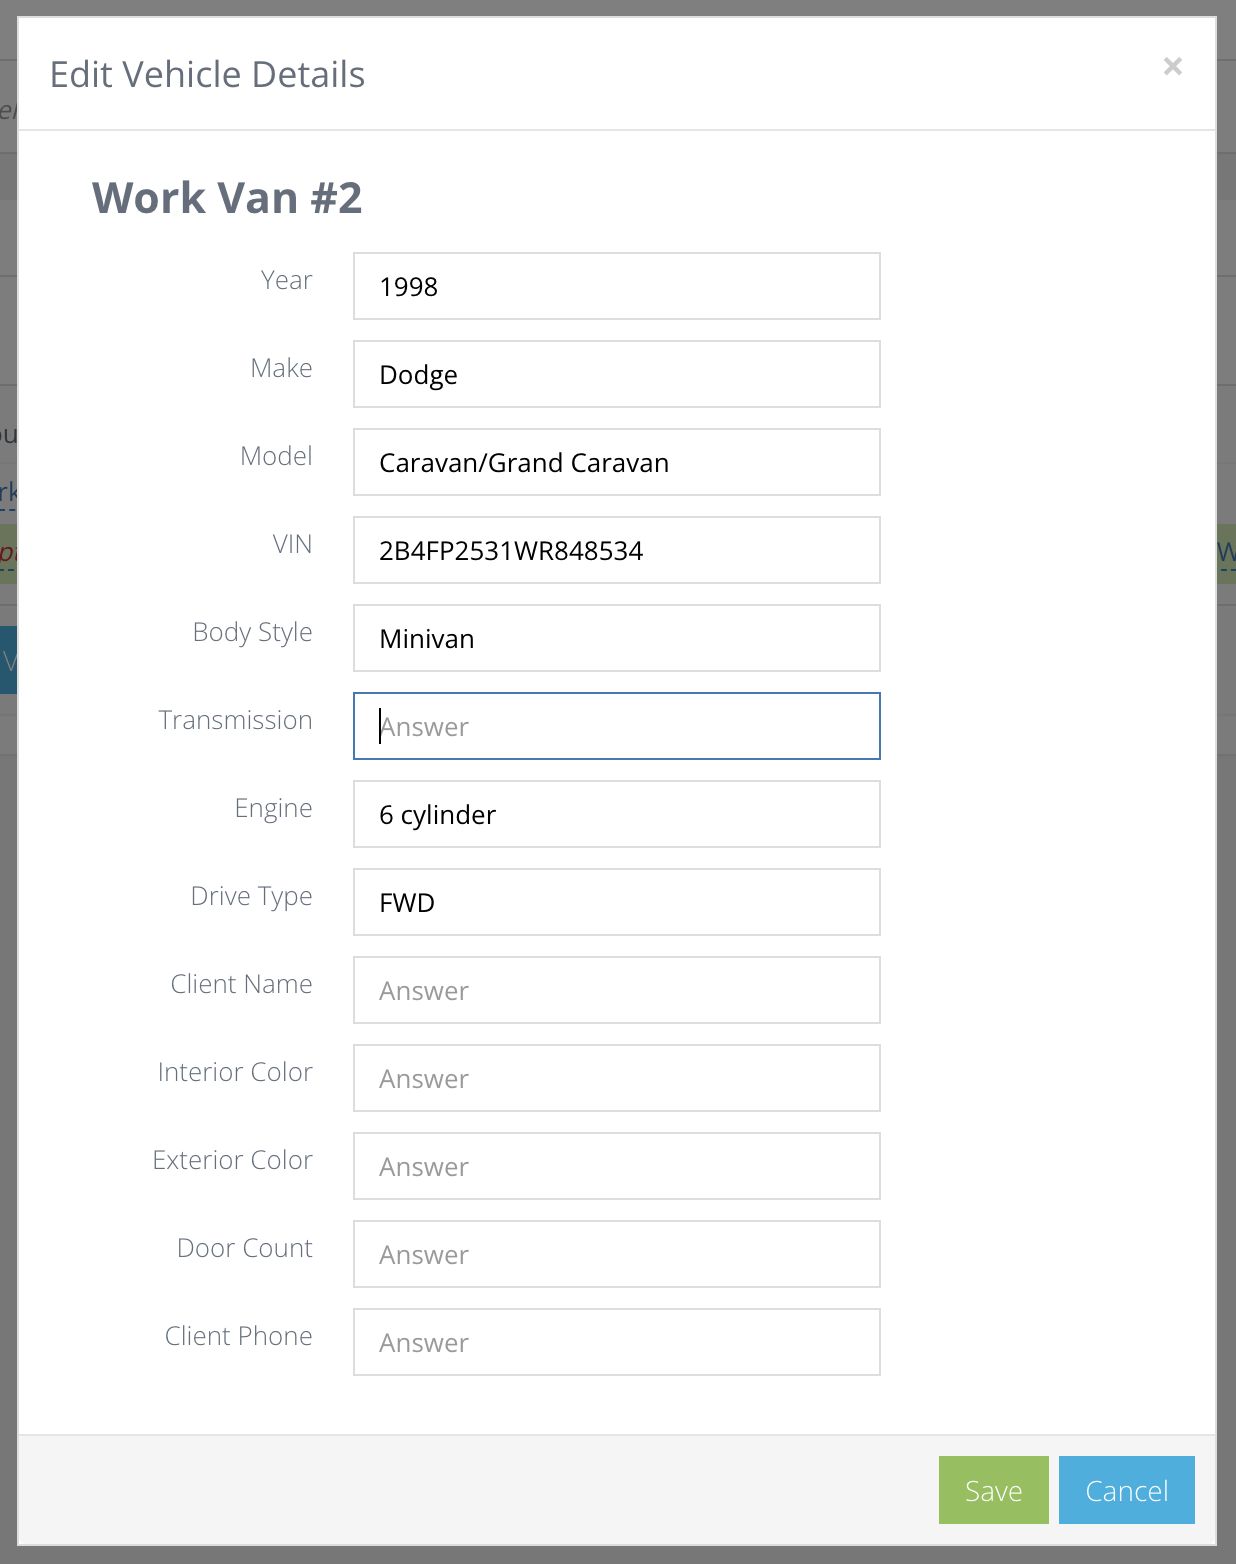The image size is (1236, 1564).
Task: Click the VIN label text
Action: (291, 543)
